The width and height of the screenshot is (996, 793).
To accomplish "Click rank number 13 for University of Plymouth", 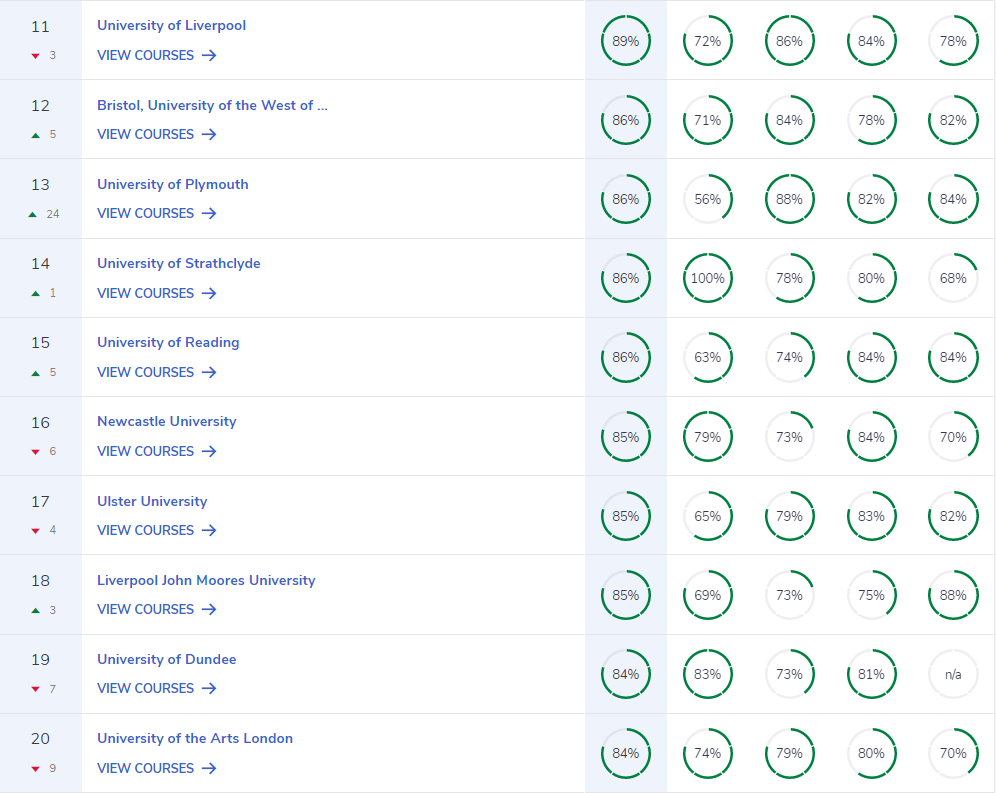I will coord(40,185).
